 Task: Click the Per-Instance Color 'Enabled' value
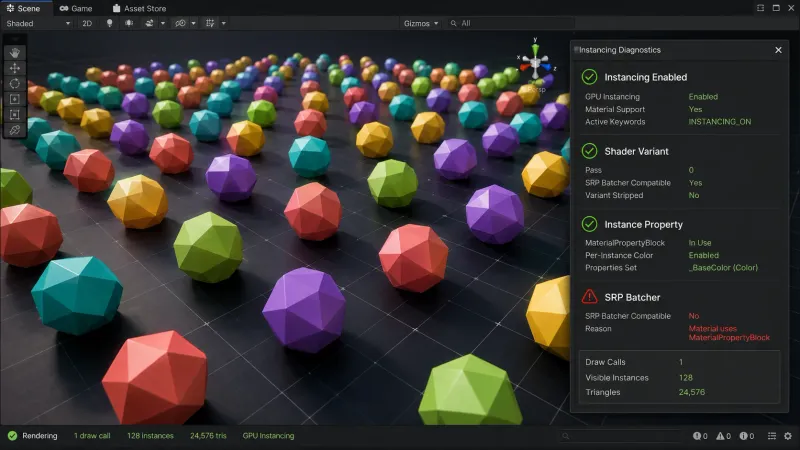(704, 255)
